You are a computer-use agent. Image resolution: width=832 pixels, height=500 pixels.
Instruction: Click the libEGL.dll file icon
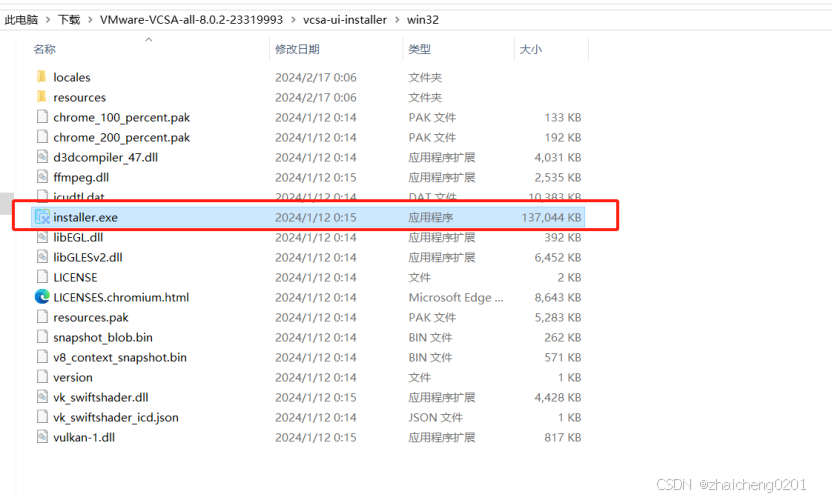42,237
